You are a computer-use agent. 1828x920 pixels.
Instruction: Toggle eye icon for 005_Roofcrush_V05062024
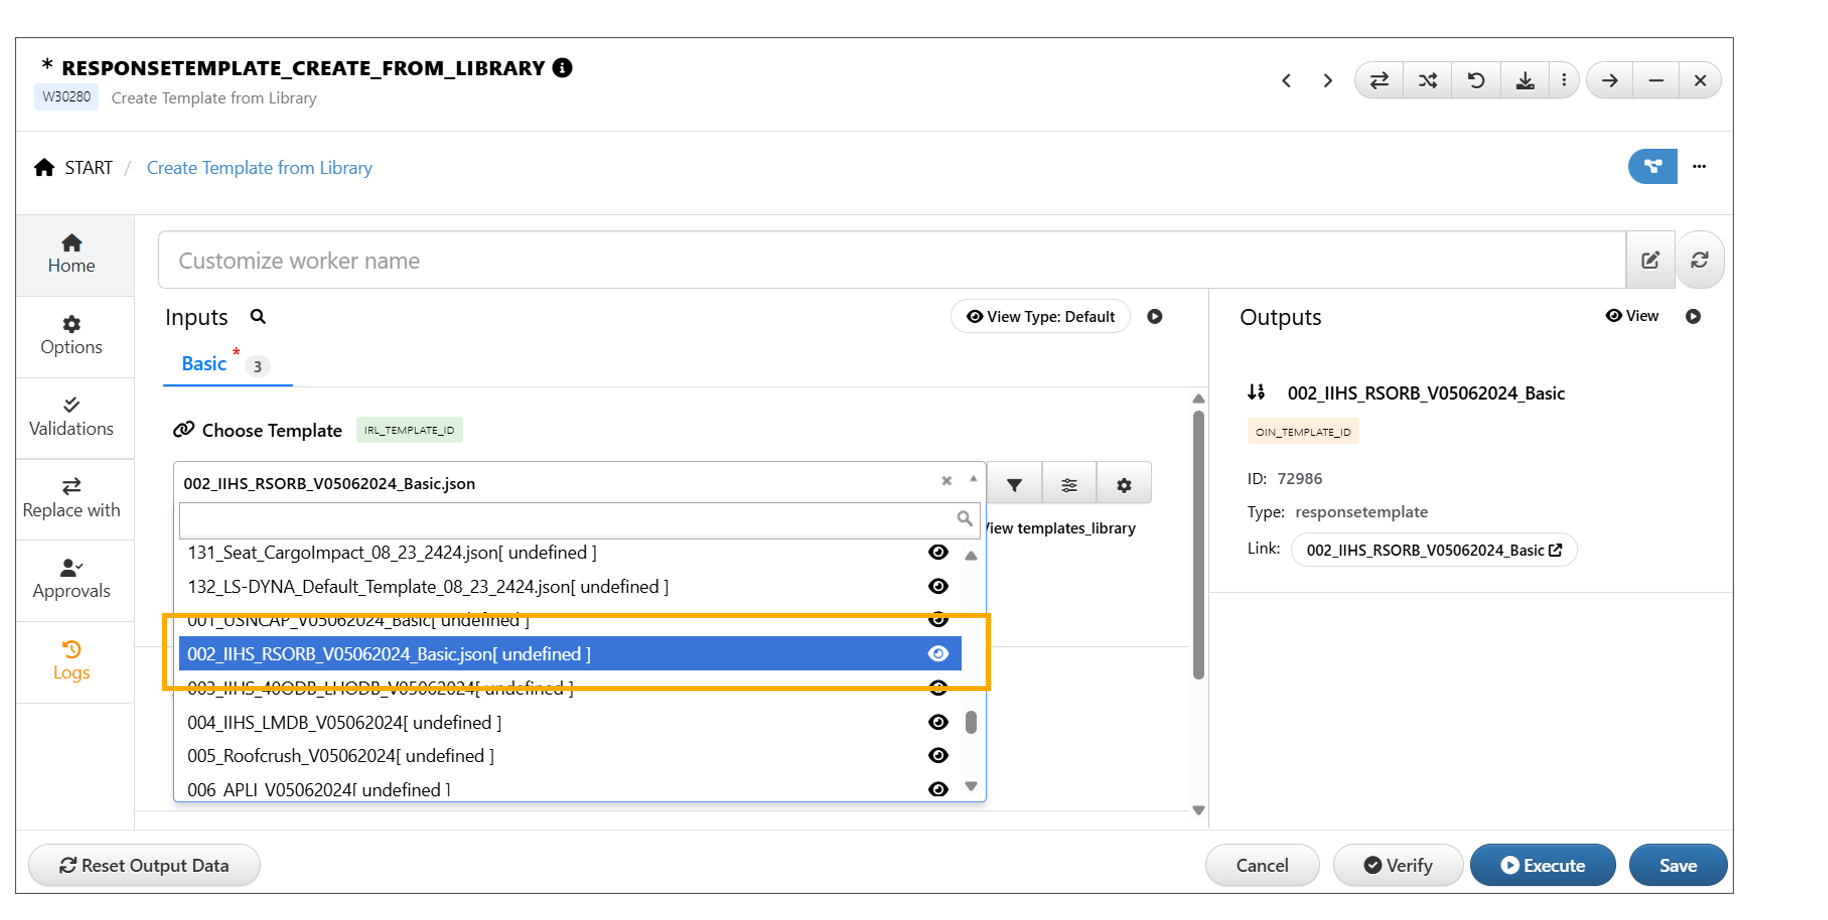pyautogui.click(x=938, y=756)
